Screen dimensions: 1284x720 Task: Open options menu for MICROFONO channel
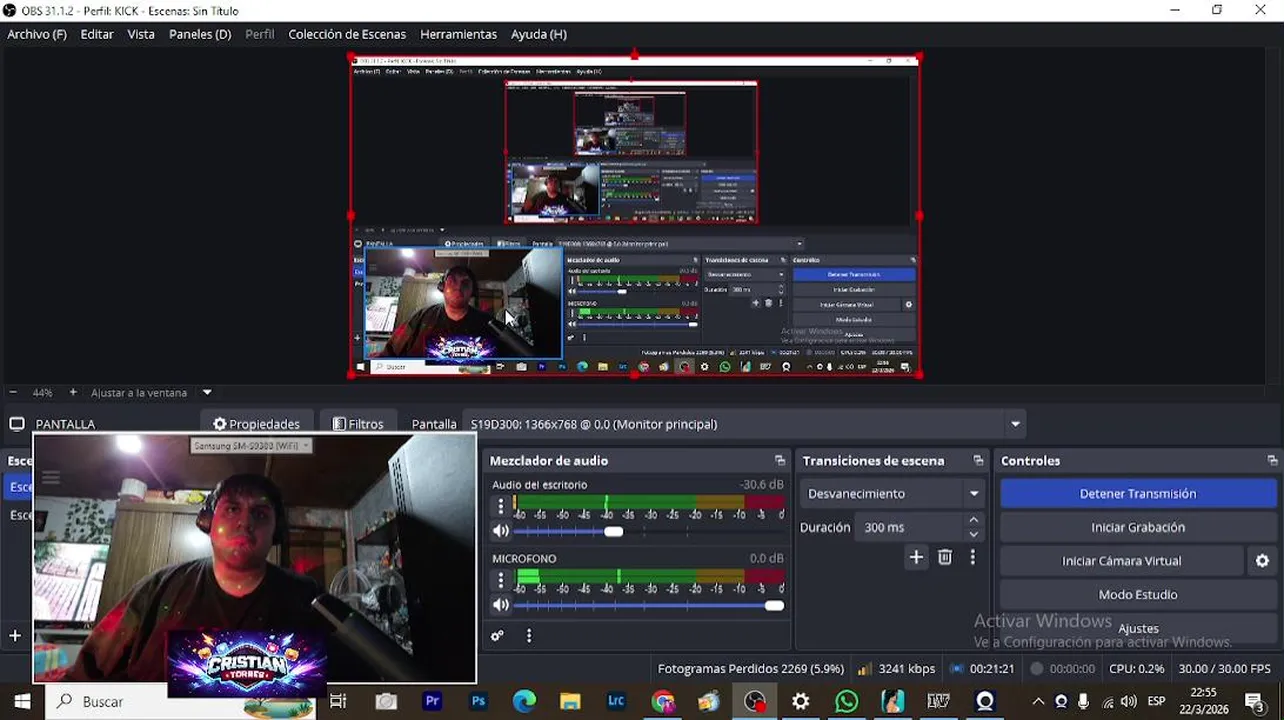501,580
